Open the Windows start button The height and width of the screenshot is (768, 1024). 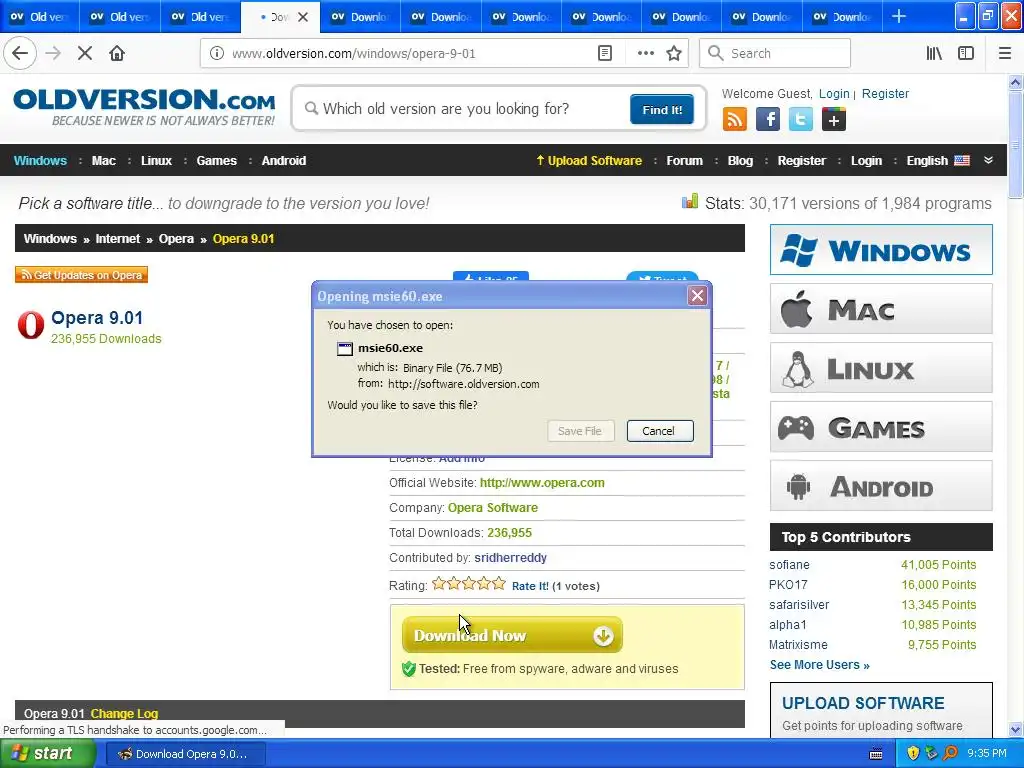click(x=47, y=754)
